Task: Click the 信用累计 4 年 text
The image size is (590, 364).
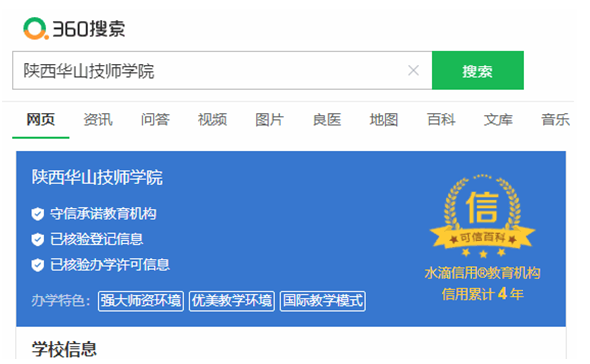Action: (482, 294)
